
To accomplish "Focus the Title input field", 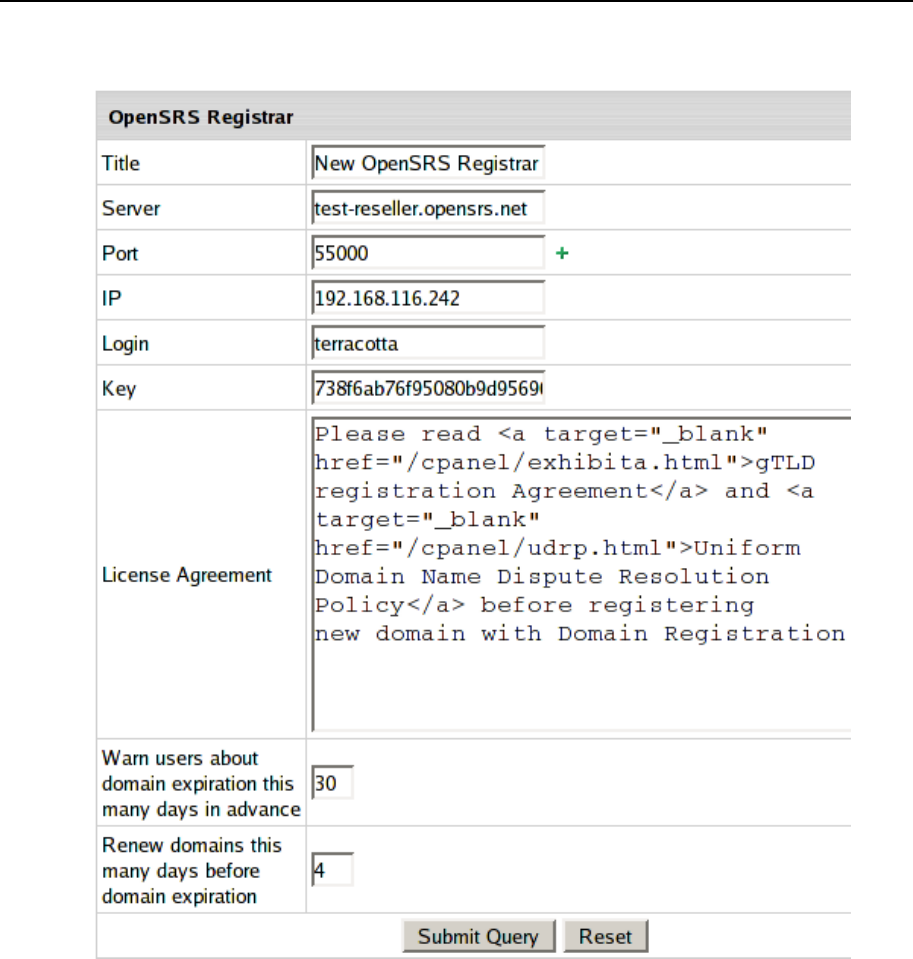I will [428, 164].
